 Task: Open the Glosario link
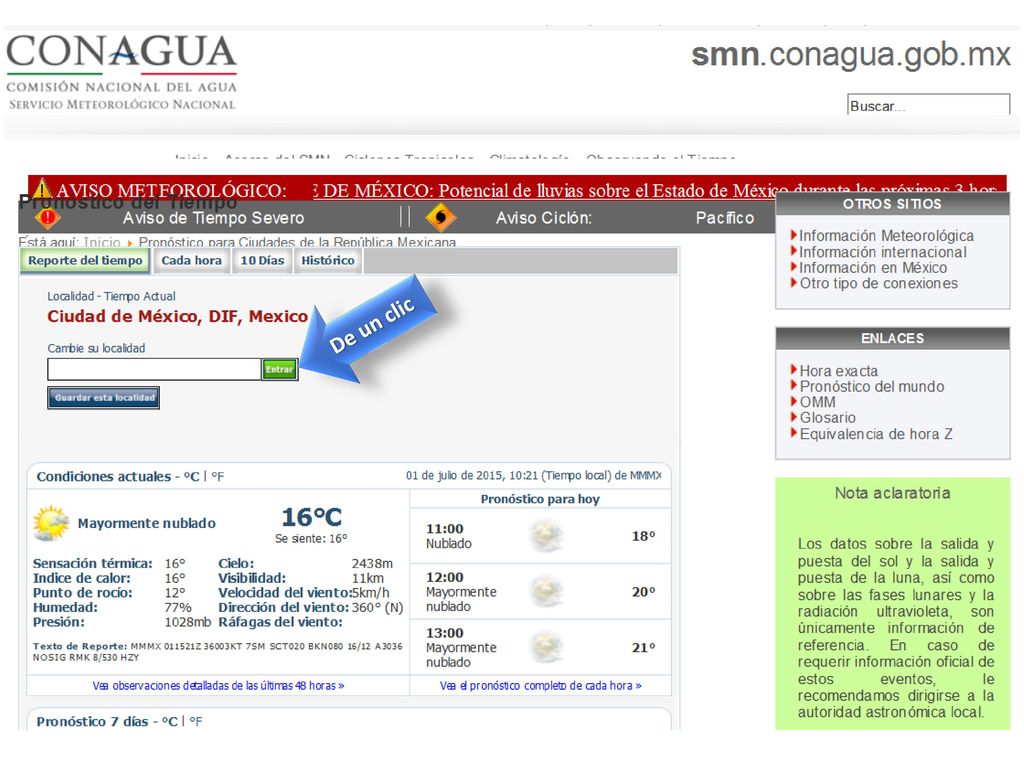click(x=827, y=418)
